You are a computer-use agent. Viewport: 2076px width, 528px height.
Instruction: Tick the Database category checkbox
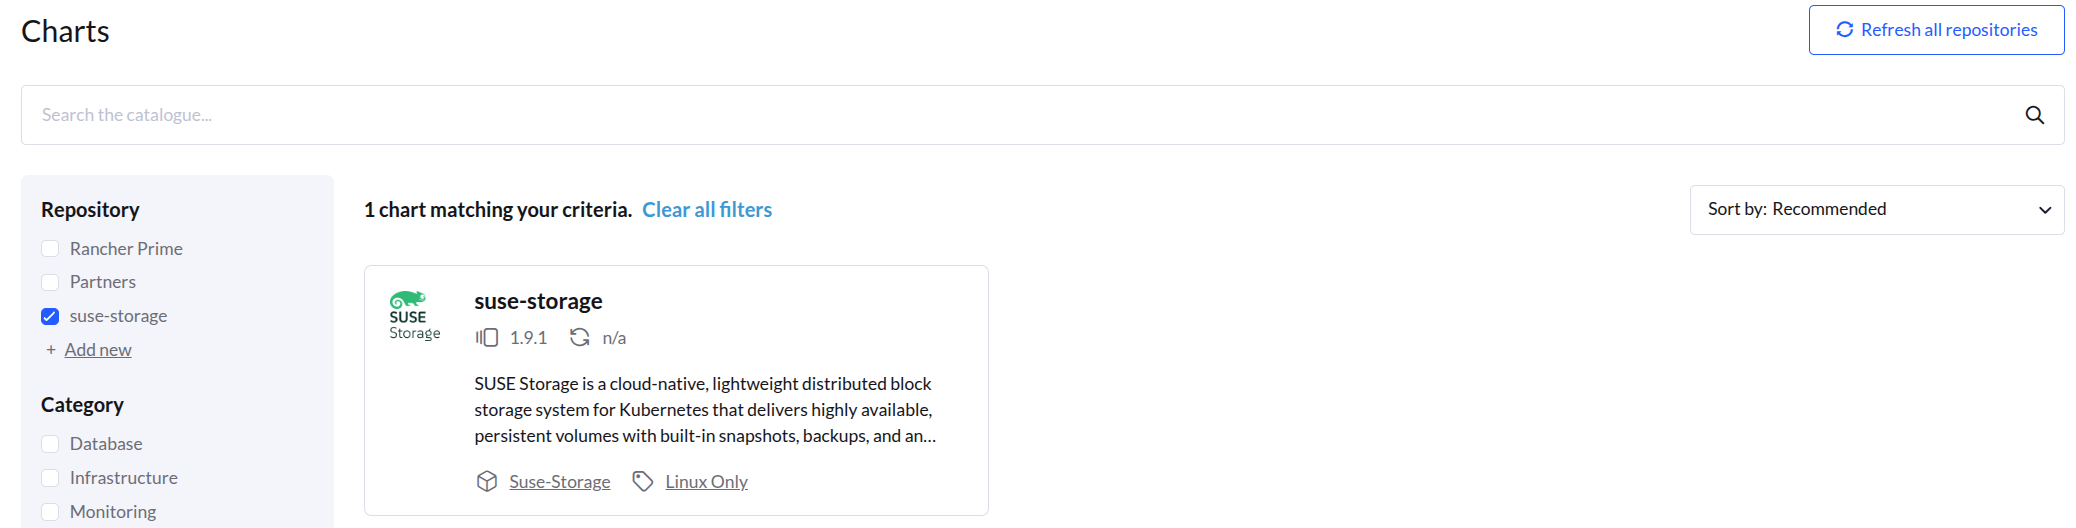click(50, 444)
